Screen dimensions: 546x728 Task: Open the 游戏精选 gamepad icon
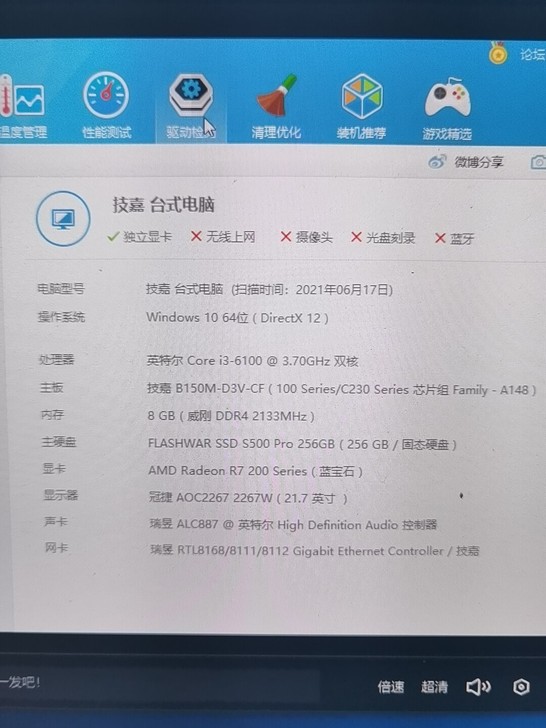click(x=447, y=97)
